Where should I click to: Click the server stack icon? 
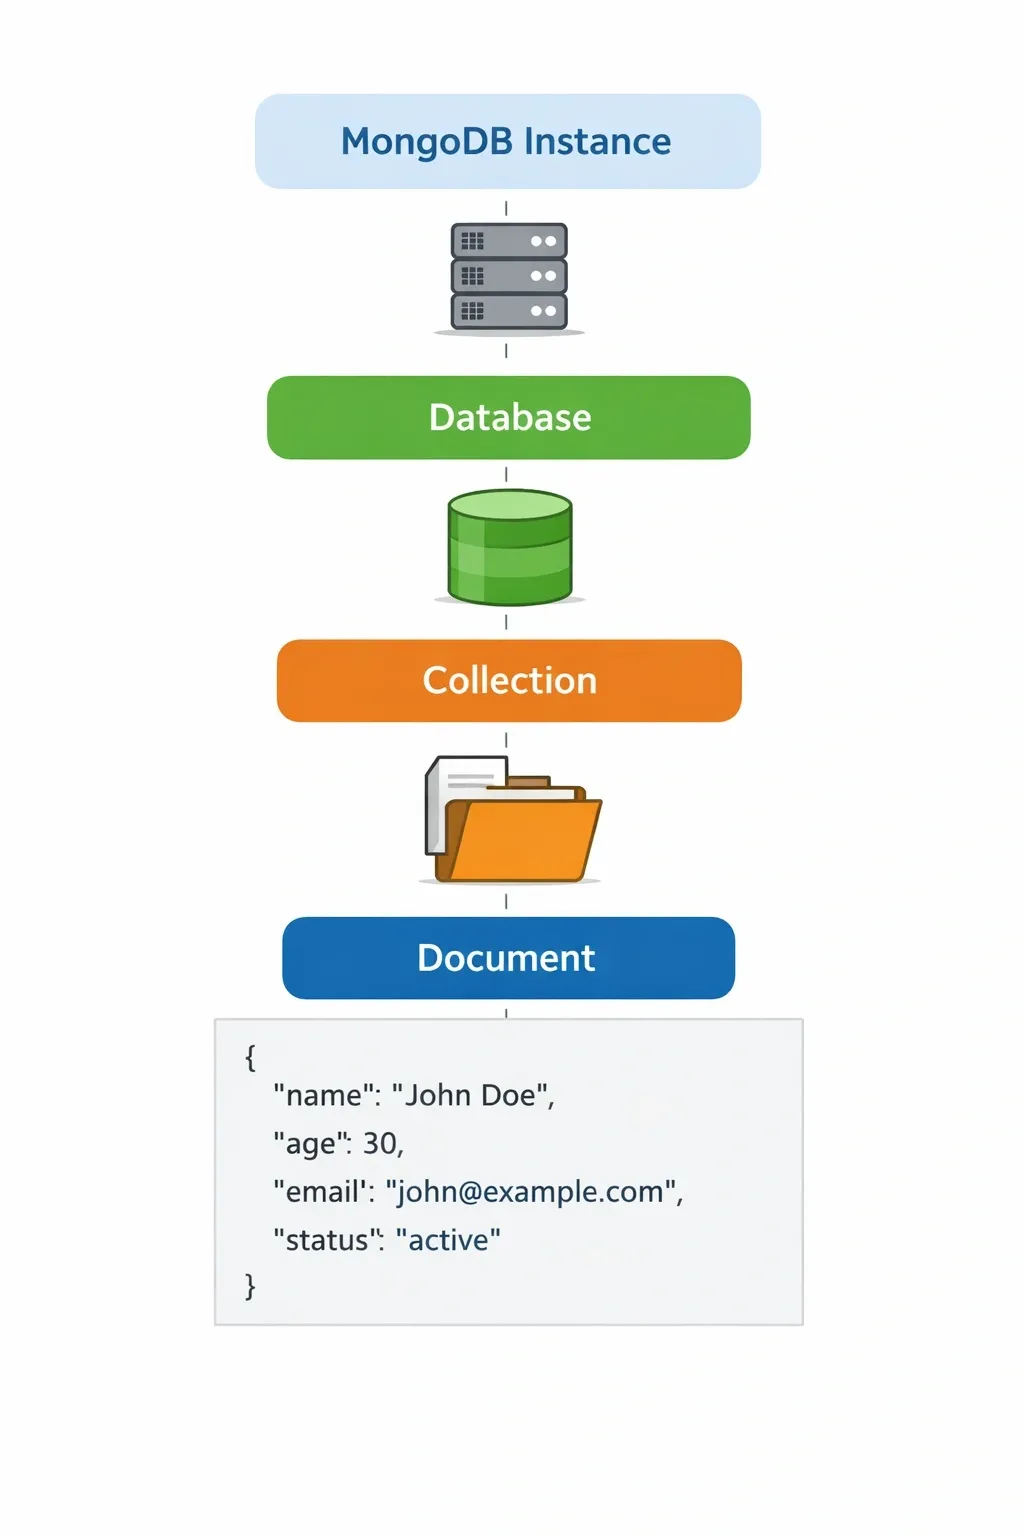coord(506,273)
